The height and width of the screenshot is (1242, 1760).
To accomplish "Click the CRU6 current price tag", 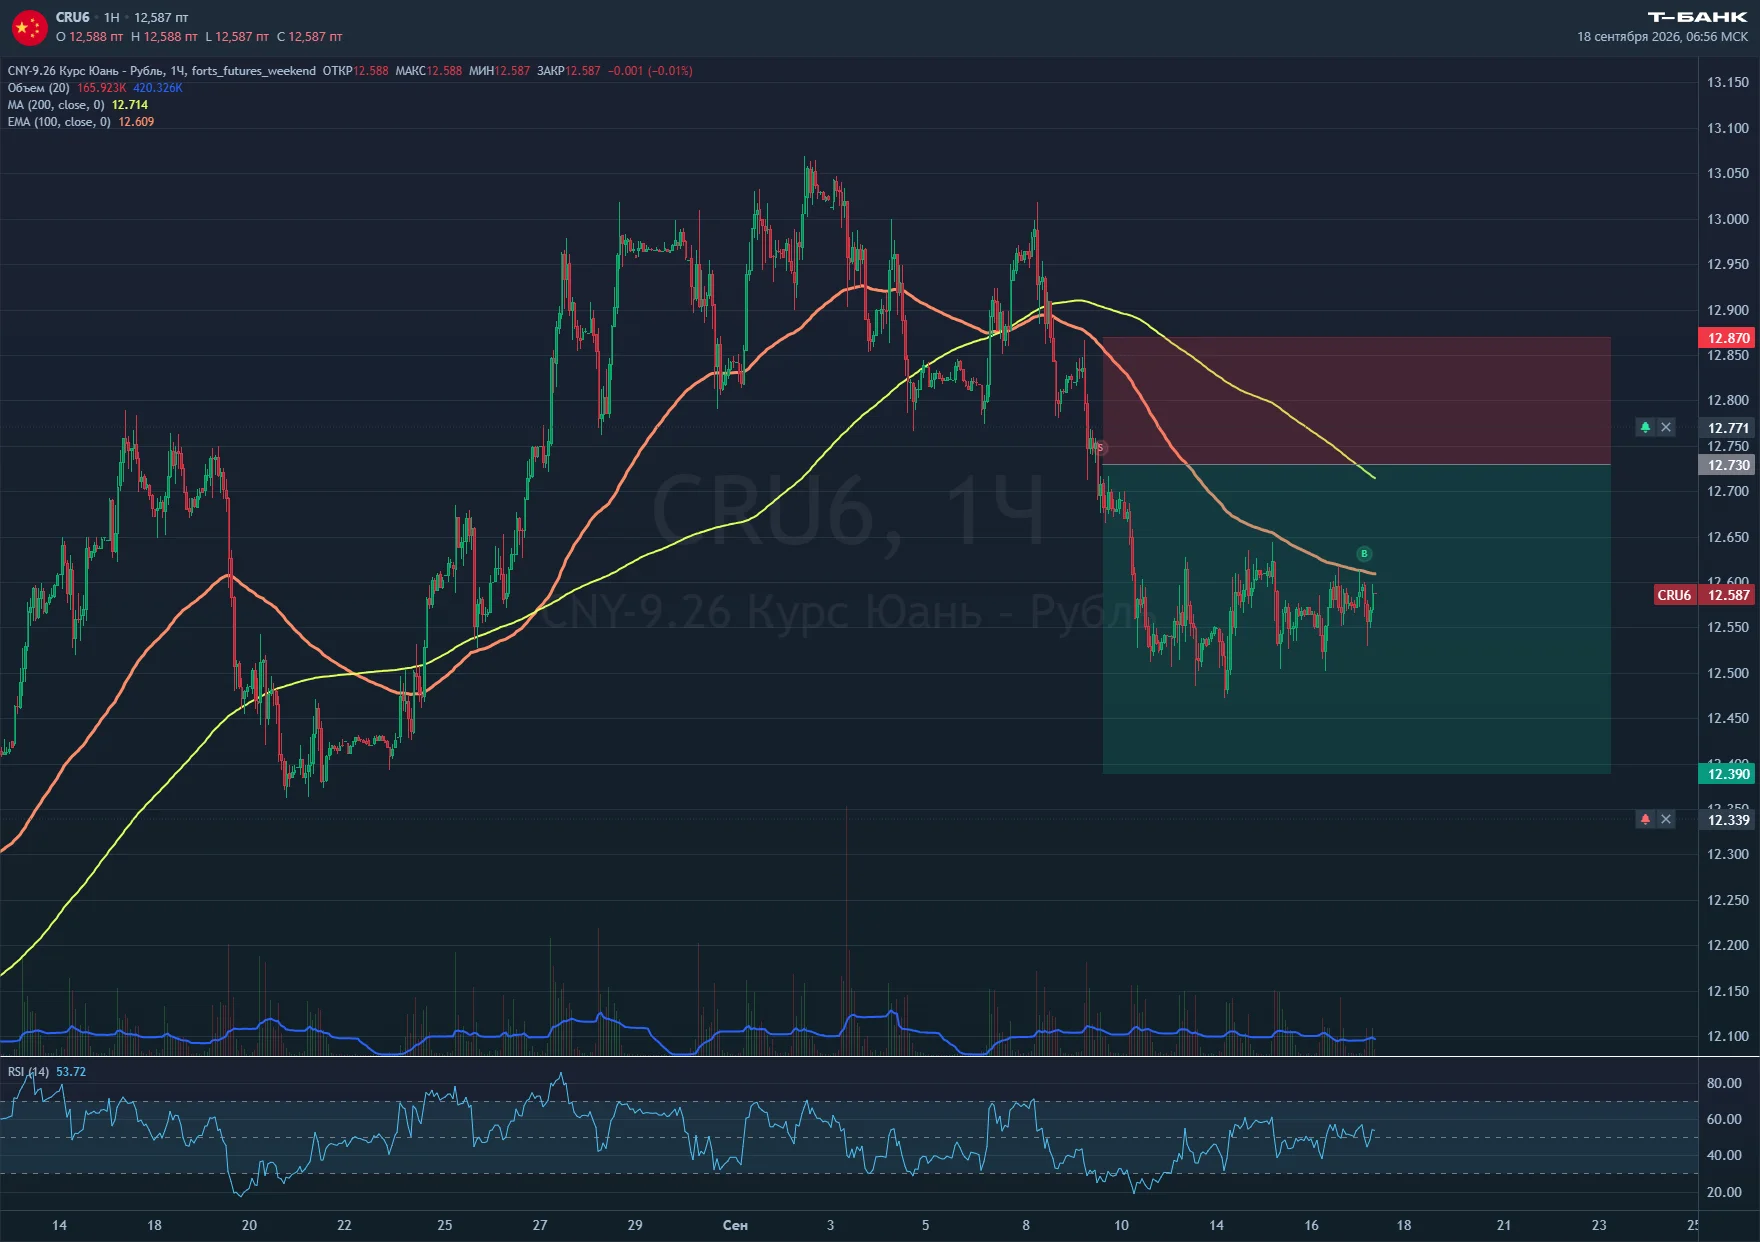I will pos(1704,595).
